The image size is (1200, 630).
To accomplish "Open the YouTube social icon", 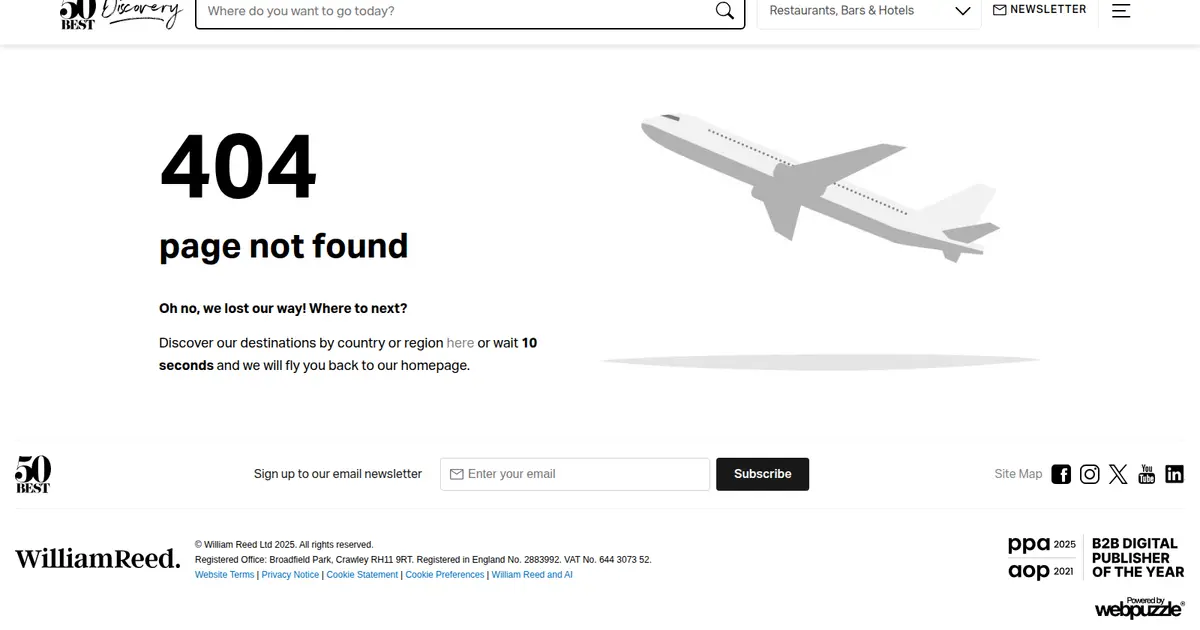I will click(1146, 474).
